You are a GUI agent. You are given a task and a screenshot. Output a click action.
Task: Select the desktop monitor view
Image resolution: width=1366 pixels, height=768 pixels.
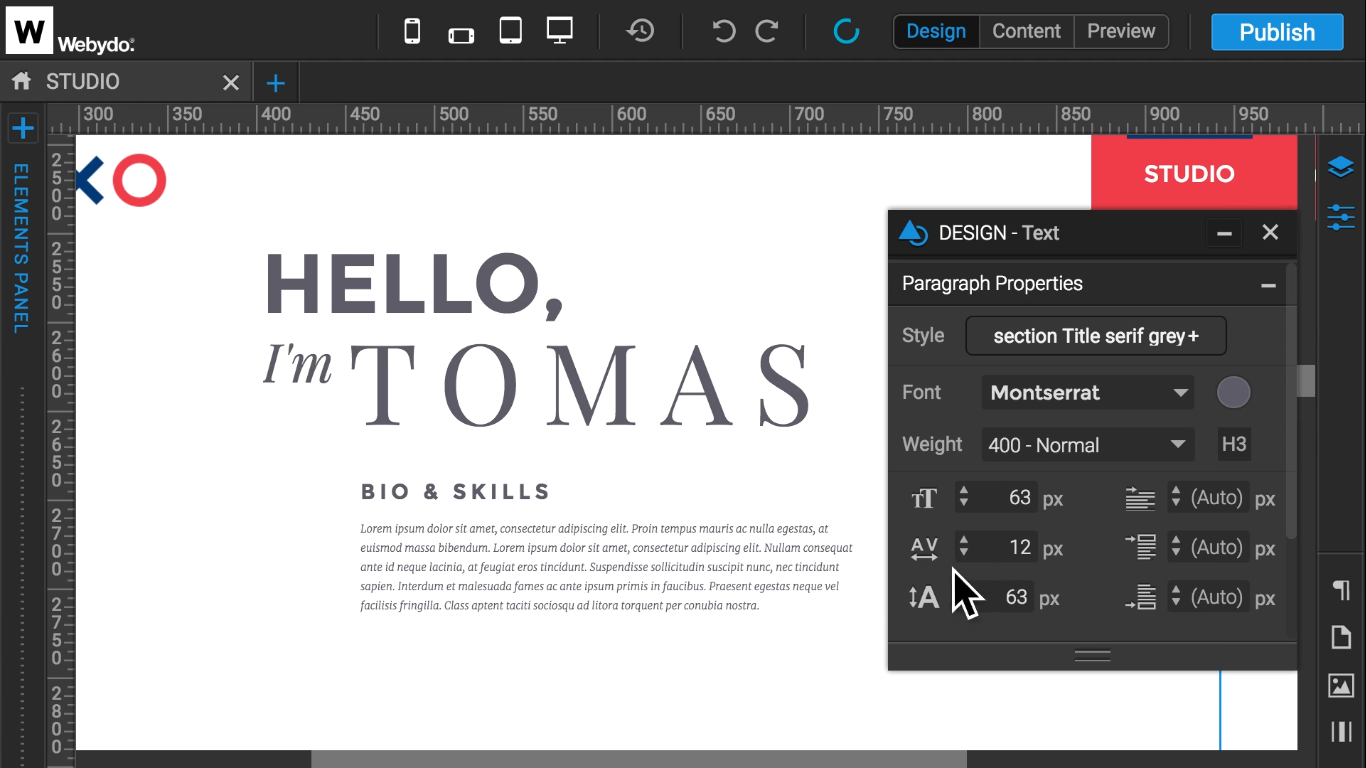click(560, 31)
